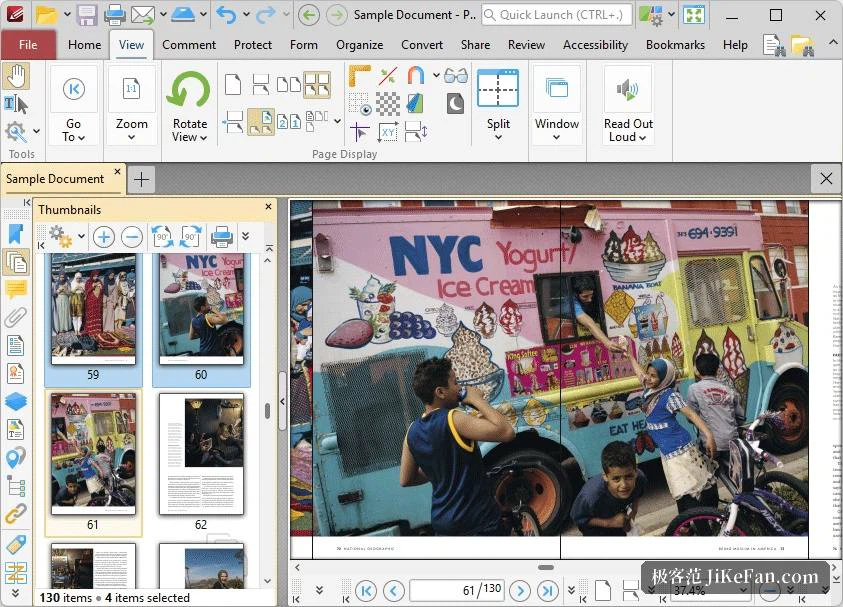This screenshot has height=607, width=843.
Task: Select the Hand tool
Action: click(x=16, y=76)
